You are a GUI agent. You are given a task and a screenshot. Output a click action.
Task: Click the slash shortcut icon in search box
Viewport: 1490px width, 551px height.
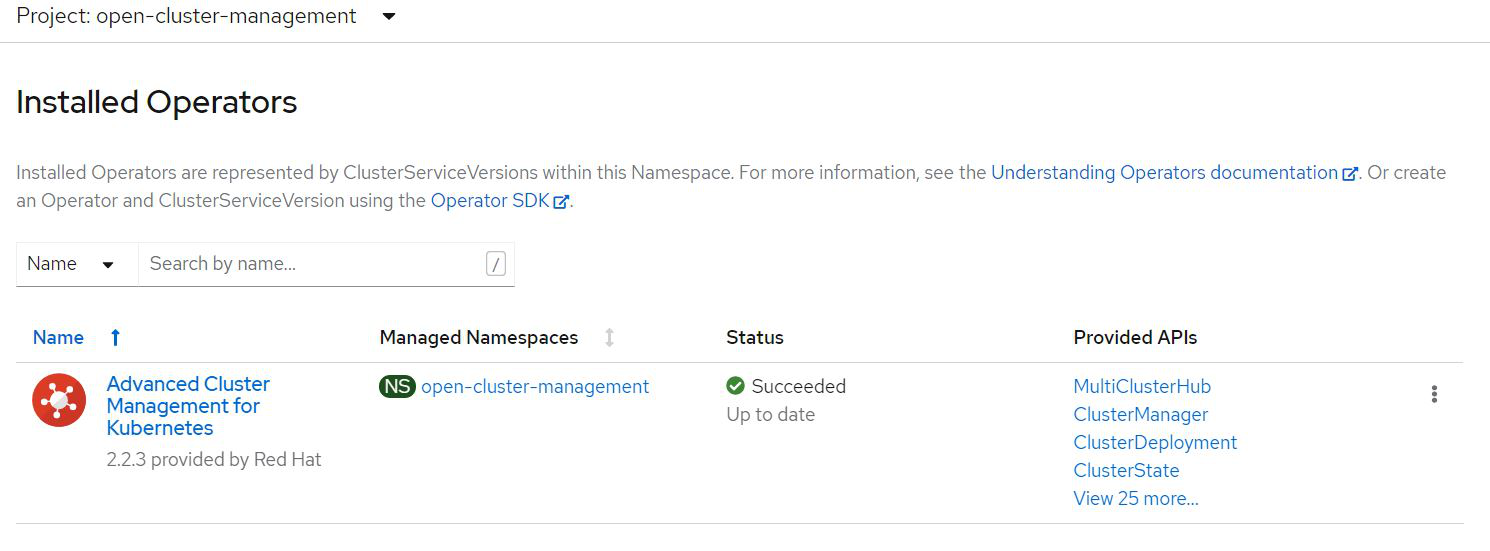pyautogui.click(x=496, y=264)
